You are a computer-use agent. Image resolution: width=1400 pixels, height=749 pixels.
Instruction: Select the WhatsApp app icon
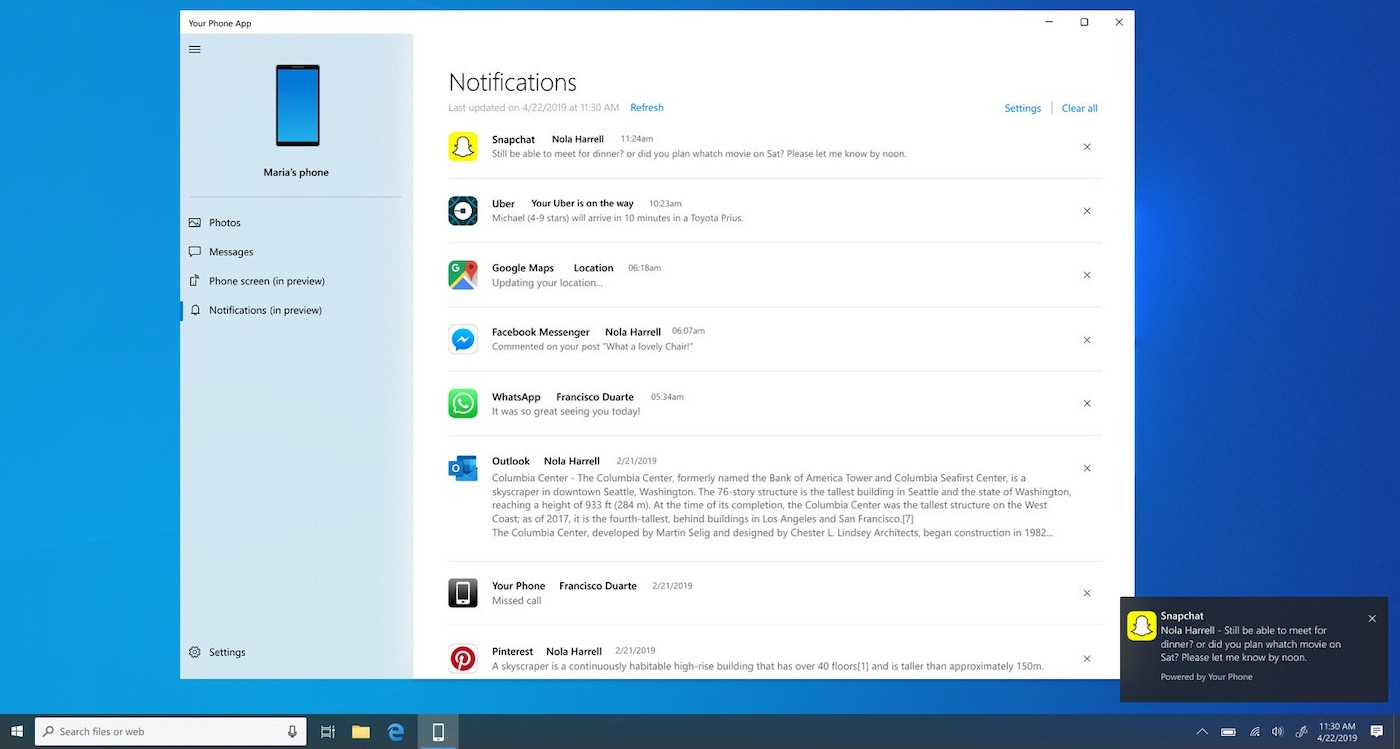point(462,403)
